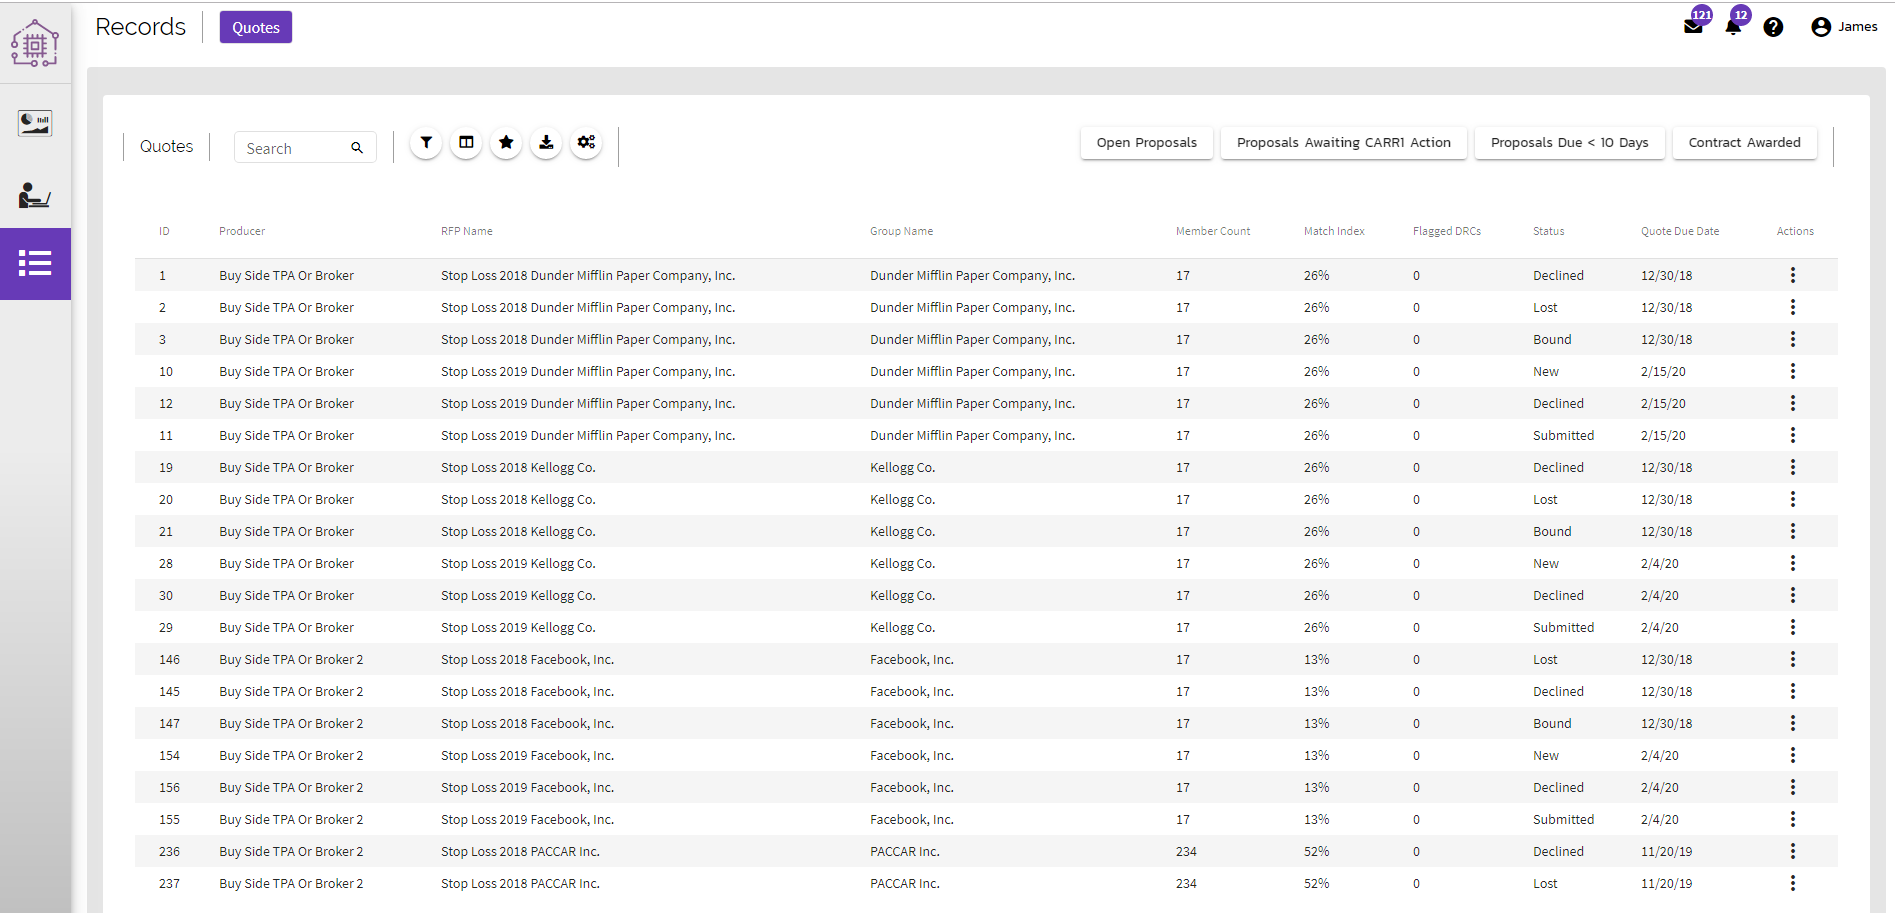Click 'Kellogg Co.' group name in row 19
The height and width of the screenshot is (913, 1895).
tap(902, 468)
